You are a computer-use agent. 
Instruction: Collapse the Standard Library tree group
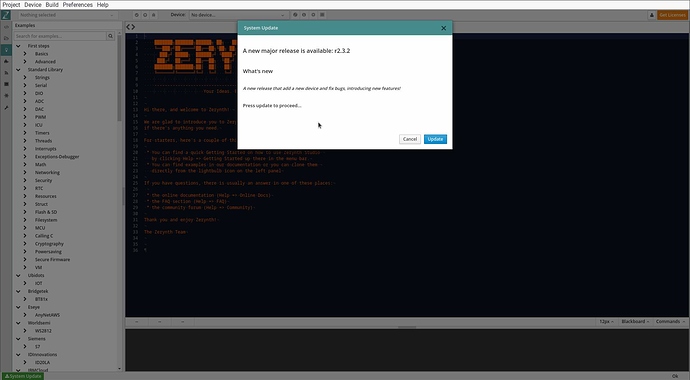click(x=18, y=69)
